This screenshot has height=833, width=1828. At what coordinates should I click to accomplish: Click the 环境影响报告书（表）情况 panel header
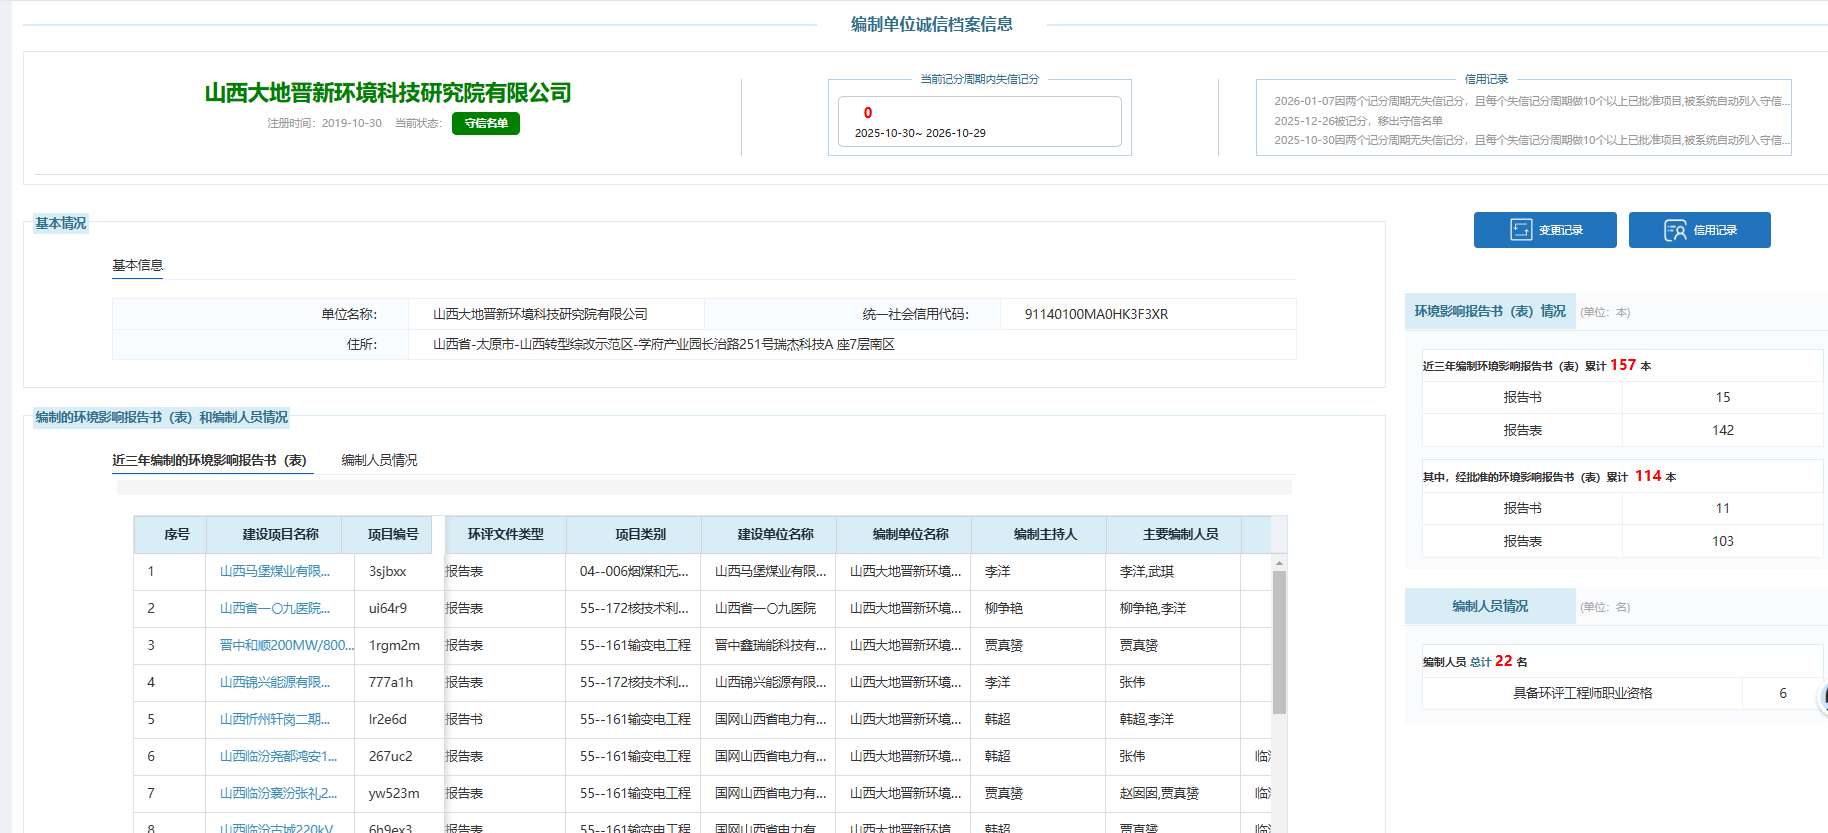click(x=1490, y=312)
